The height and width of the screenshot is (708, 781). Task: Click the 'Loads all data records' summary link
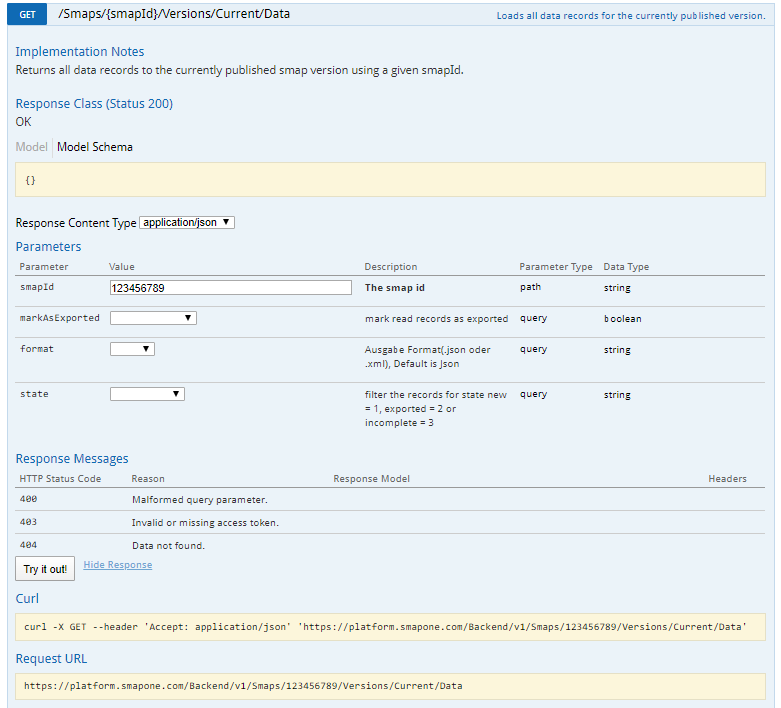pyautogui.click(x=631, y=16)
